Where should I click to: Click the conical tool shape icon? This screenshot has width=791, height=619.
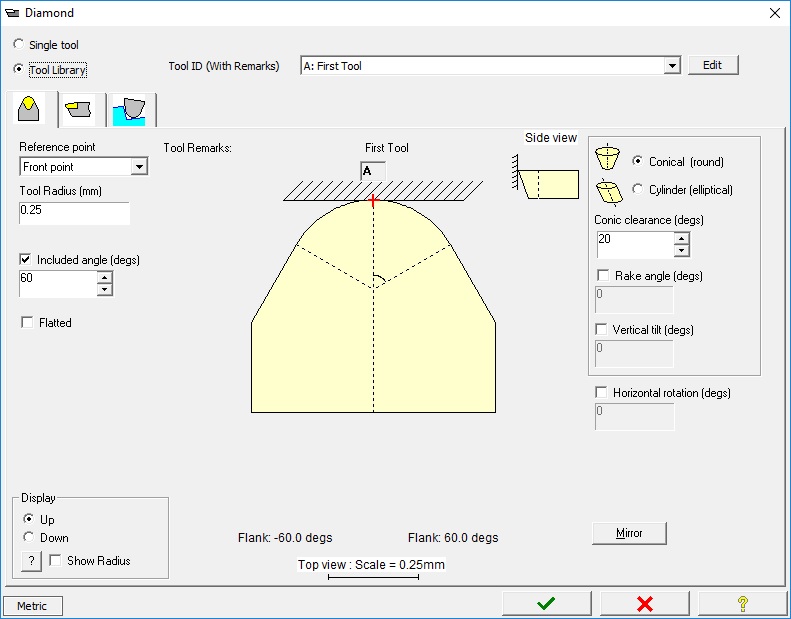tap(607, 157)
